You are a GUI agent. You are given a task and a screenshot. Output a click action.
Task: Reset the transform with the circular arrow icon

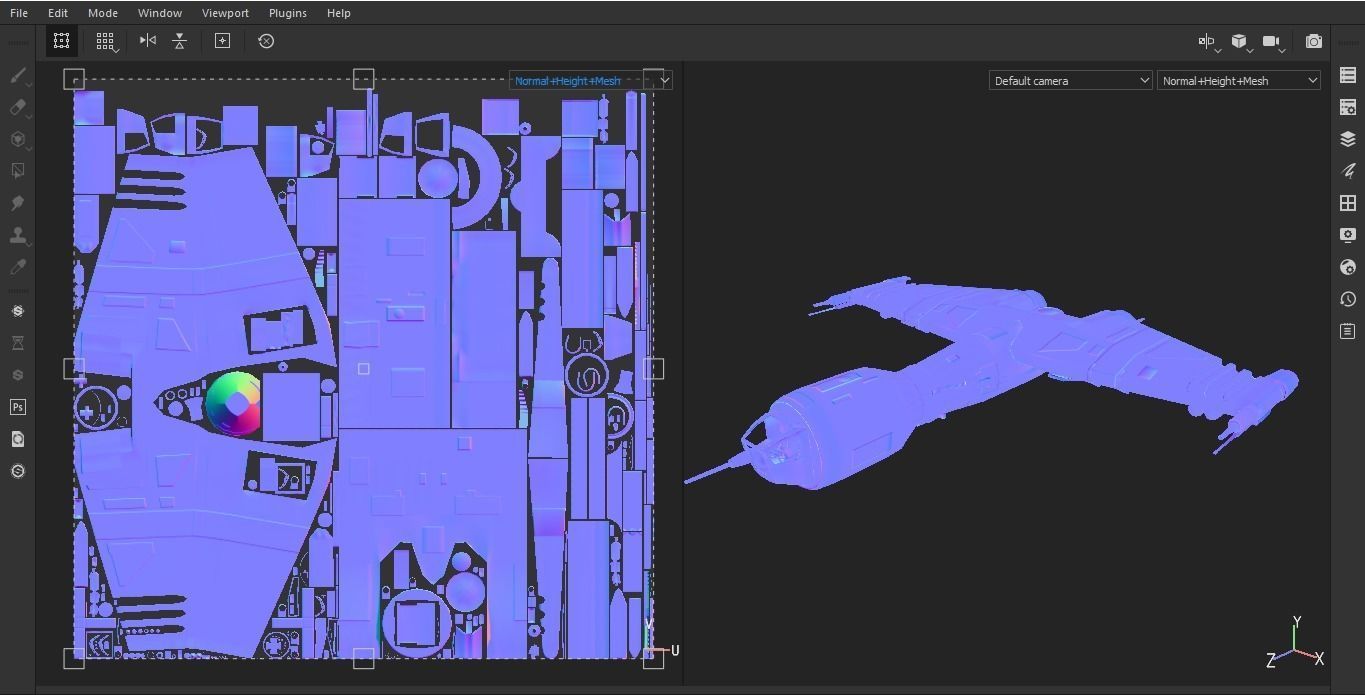coord(266,41)
